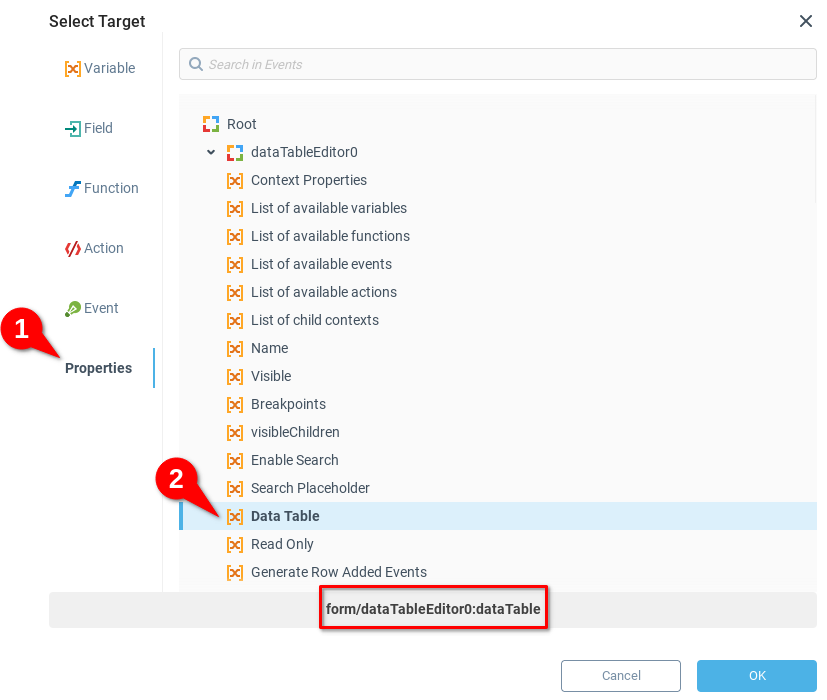The width and height of the screenshot is (827, 700).
Task: Select the Read Only property
Action: click(x=282, y=544)
